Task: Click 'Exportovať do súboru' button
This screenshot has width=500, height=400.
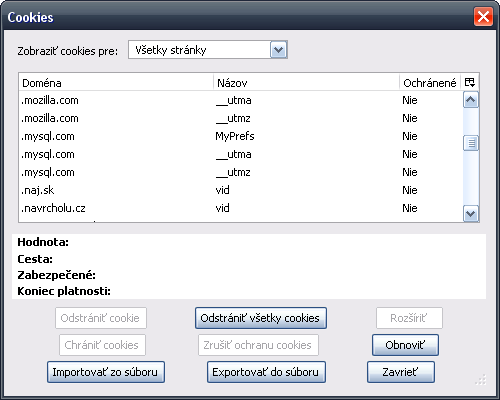Action: tap(266, 372)
